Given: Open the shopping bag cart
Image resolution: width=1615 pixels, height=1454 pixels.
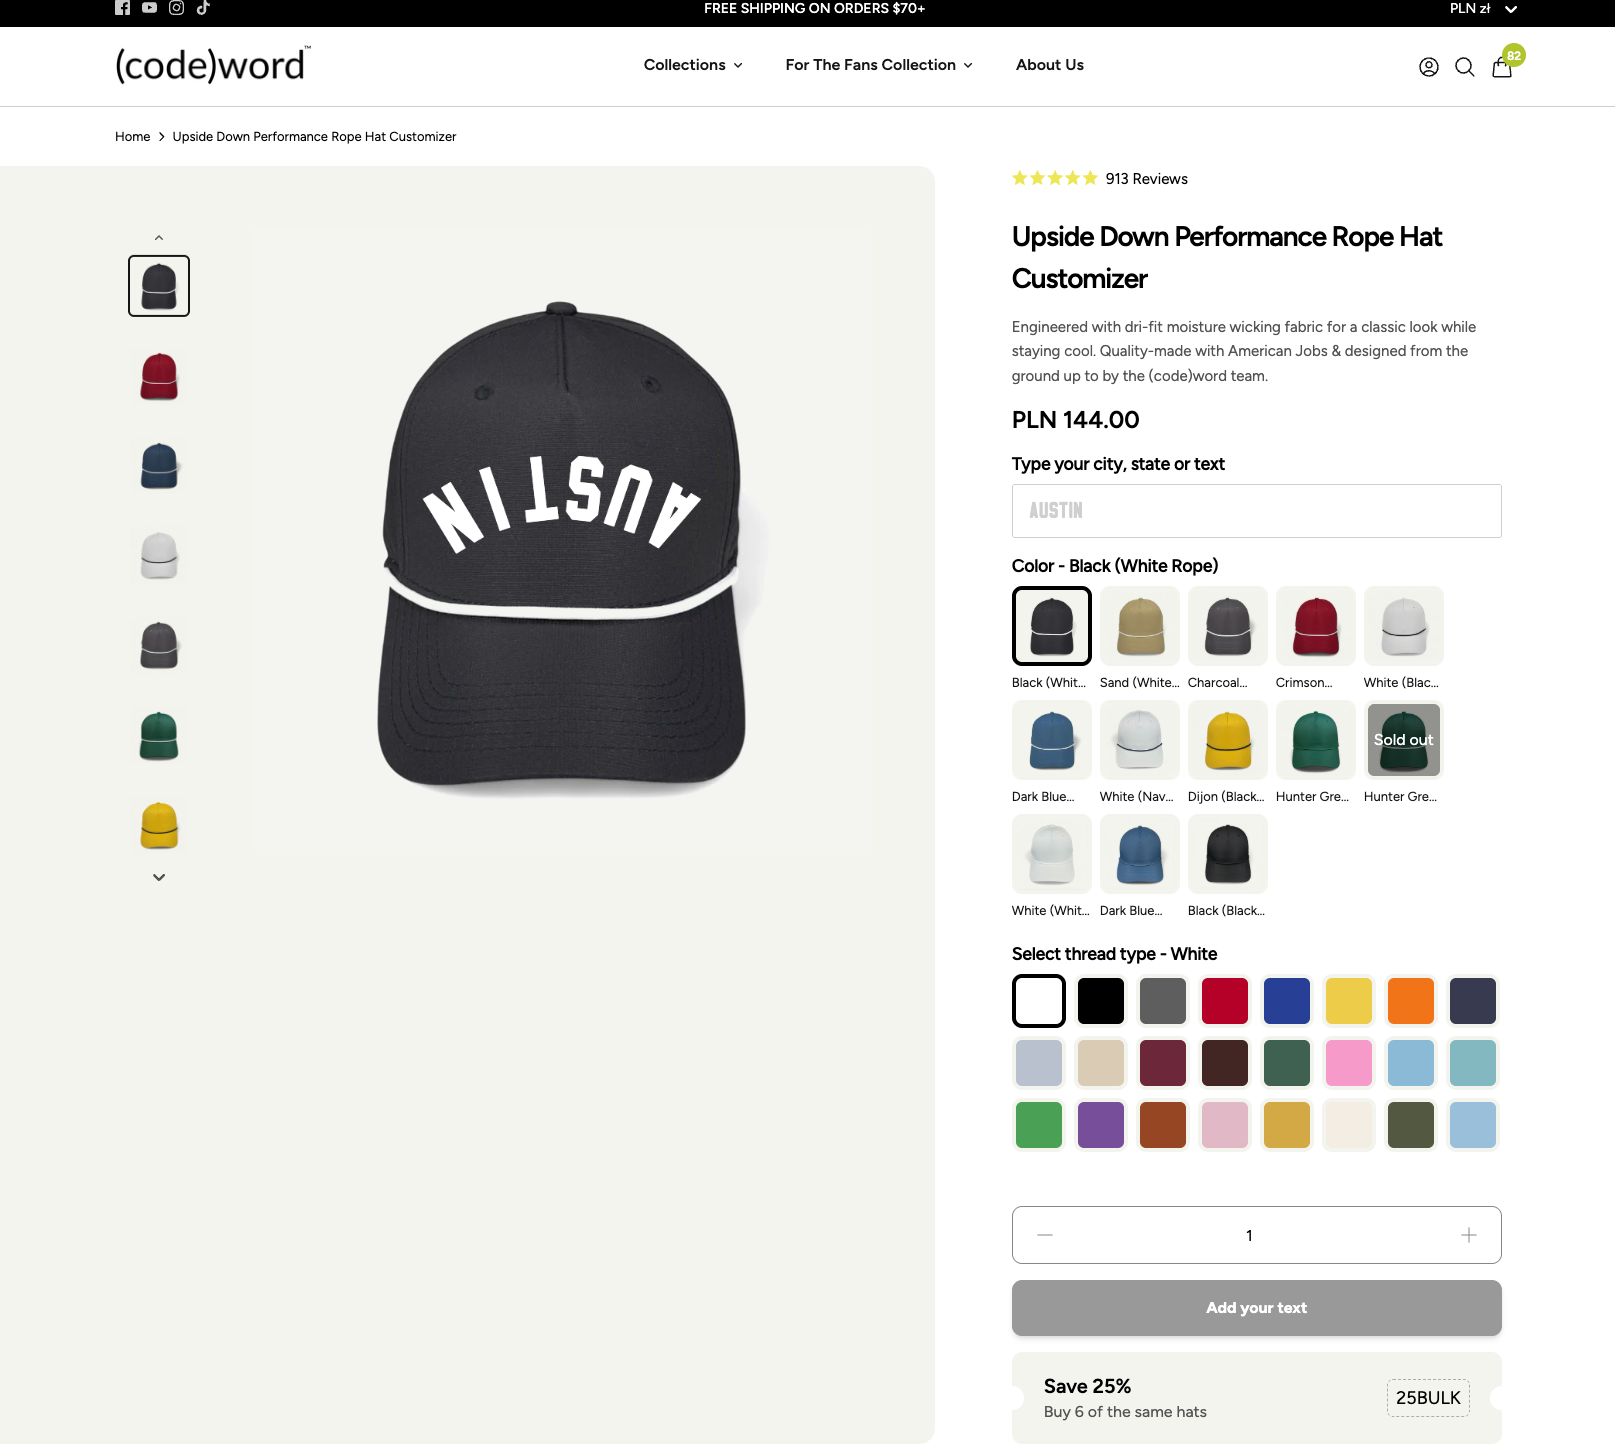Looking at the screenshot, I should pyautogui.click(x=1501, y=67).
